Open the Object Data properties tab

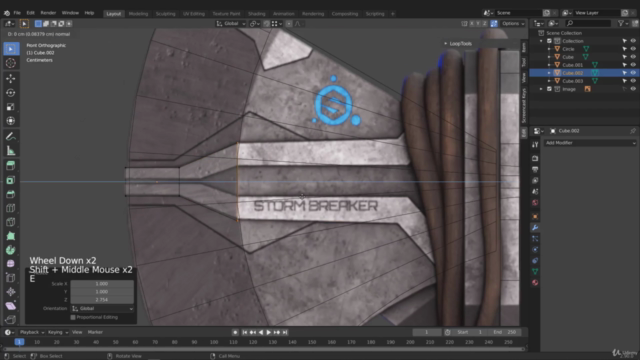pos(535,271)
